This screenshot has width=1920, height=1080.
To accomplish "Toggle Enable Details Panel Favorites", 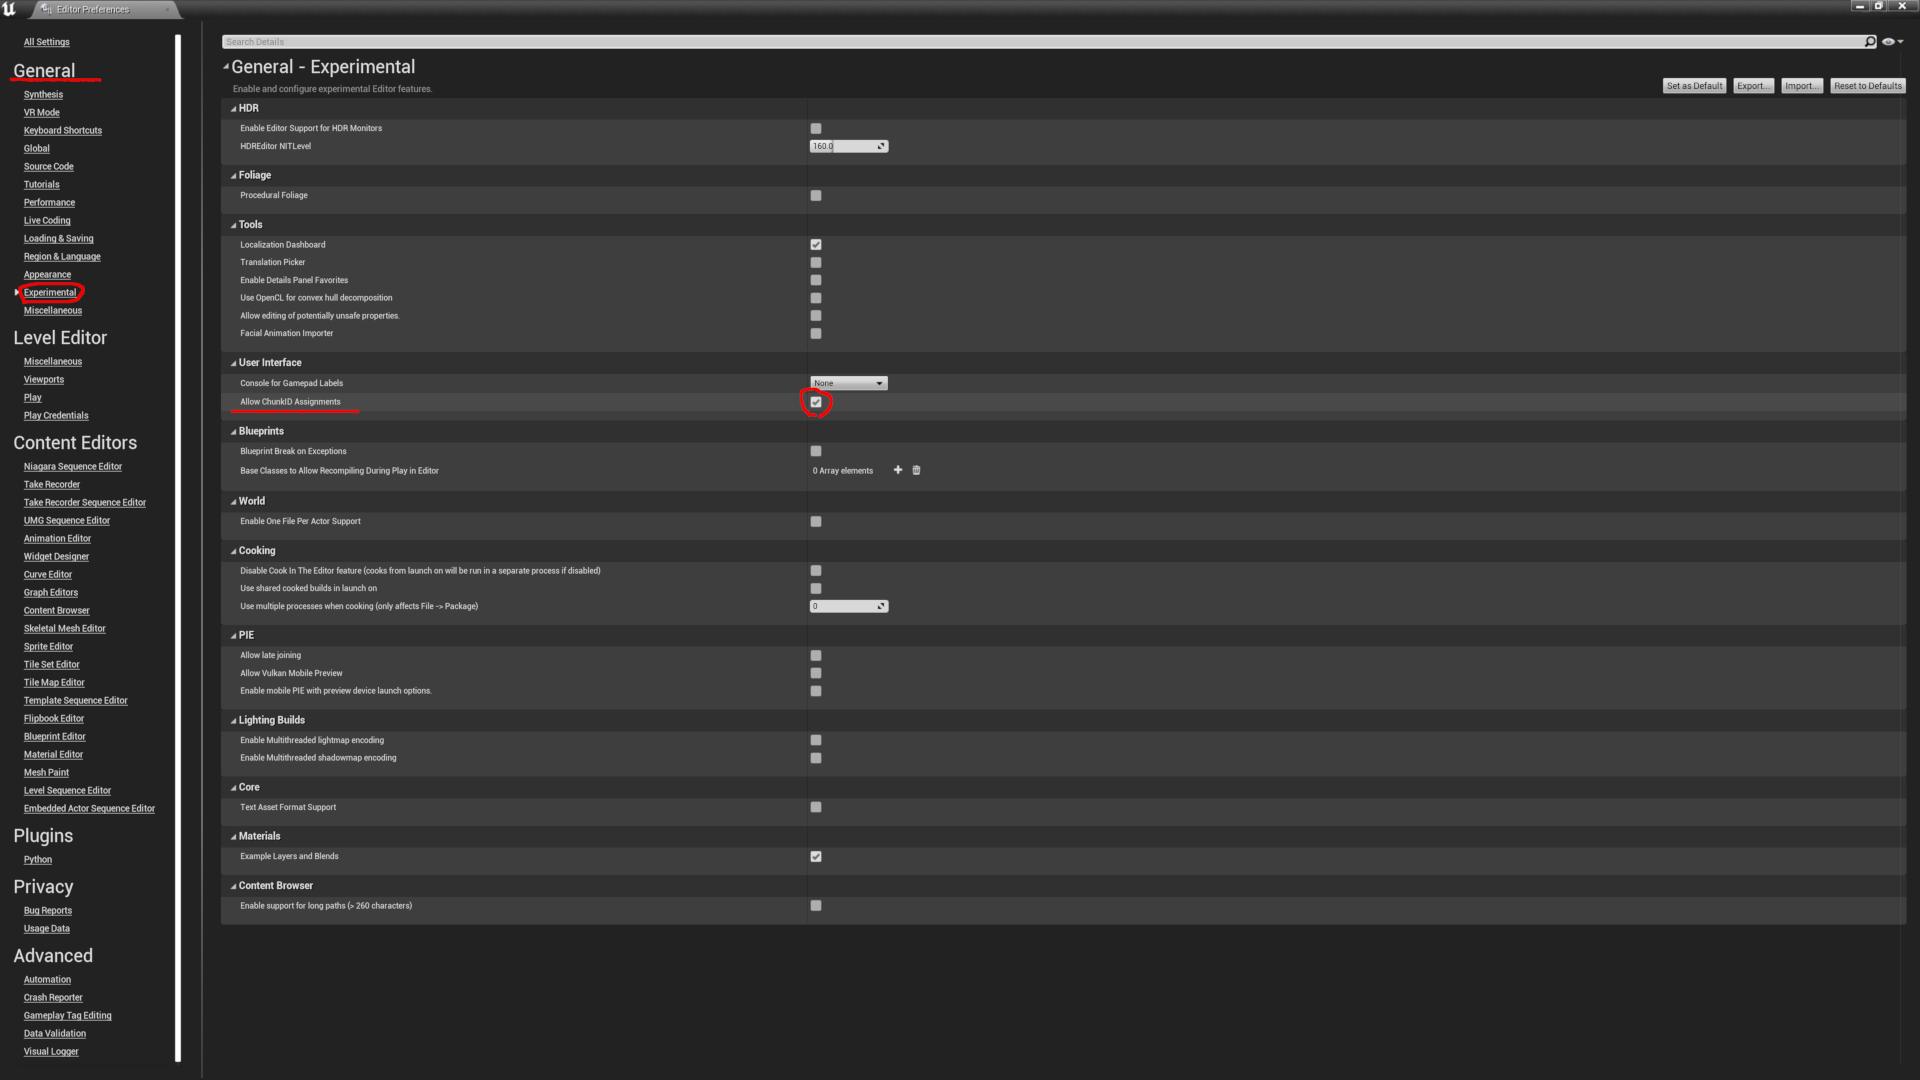I will (x=816, y=281).
